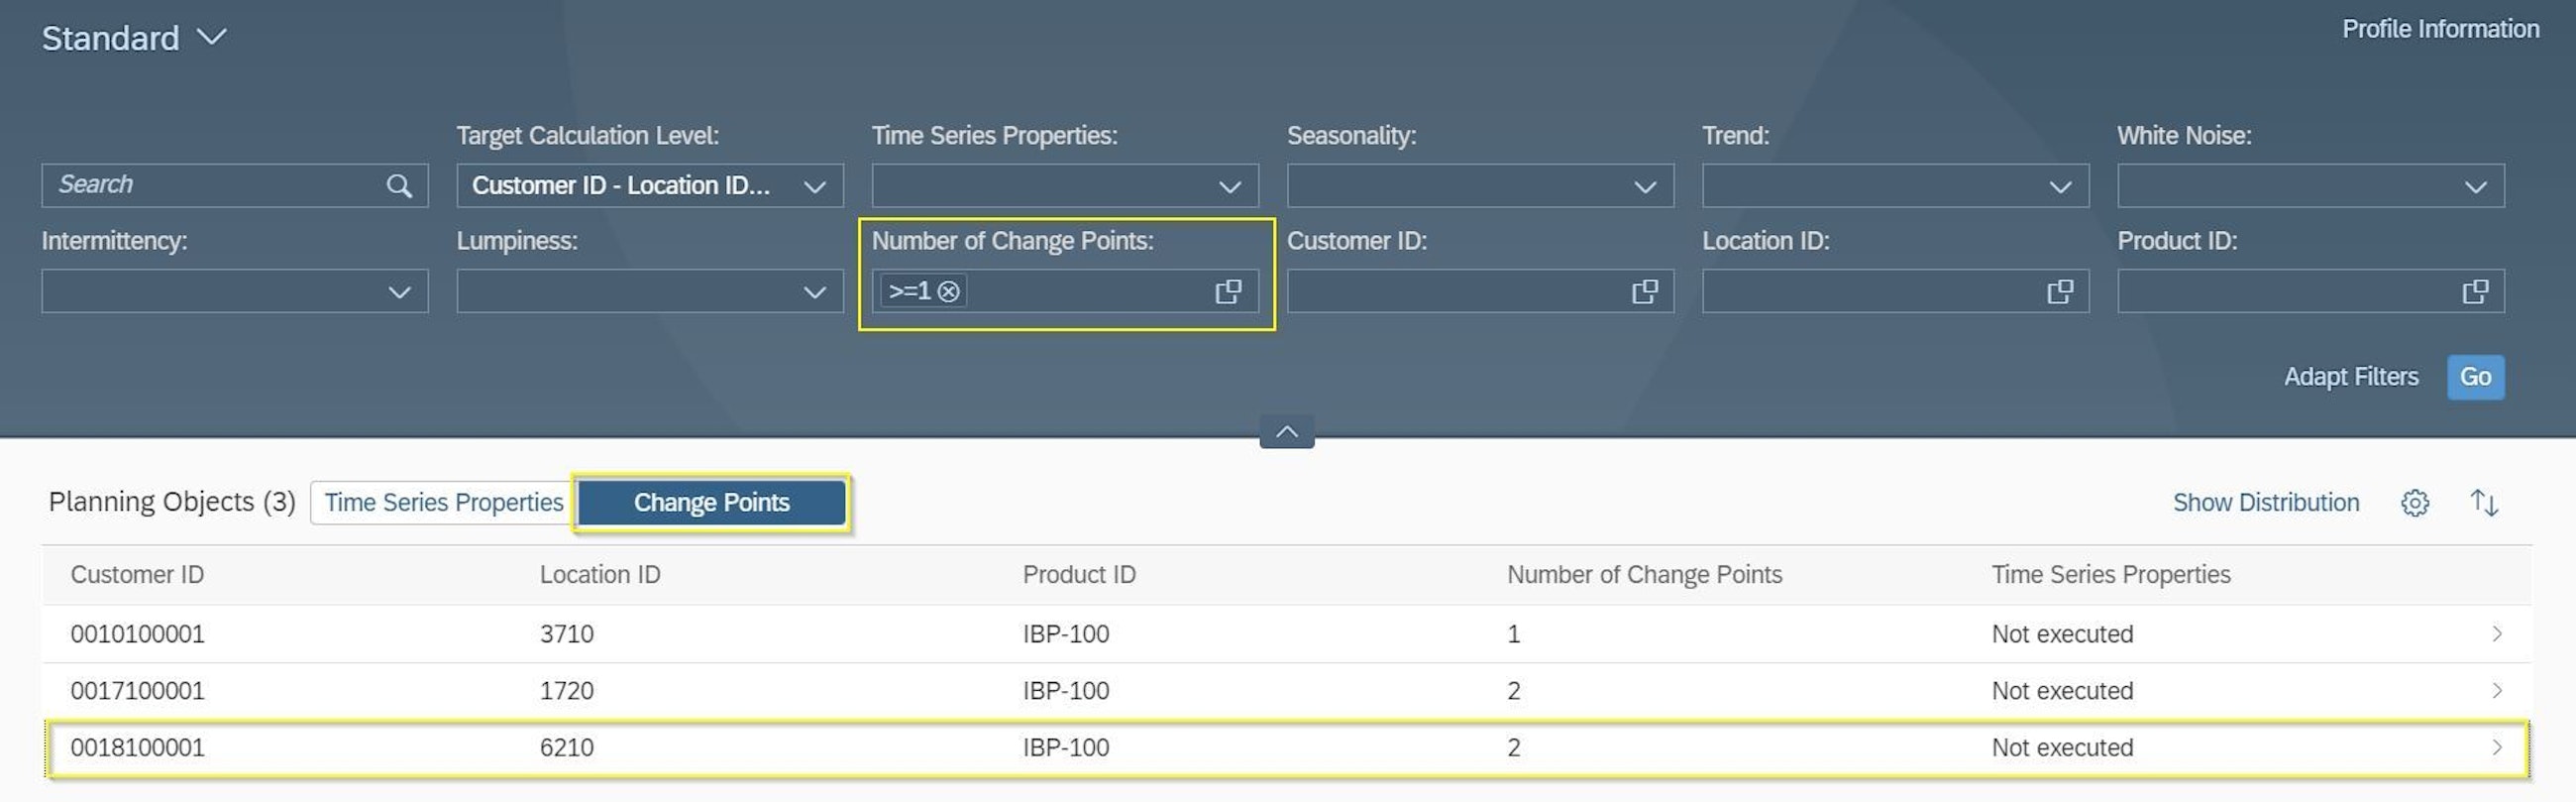This screenshot has width=2576, height=802.
Task: Expand the White Noise dropdown
Action: tap(2474, 187)
